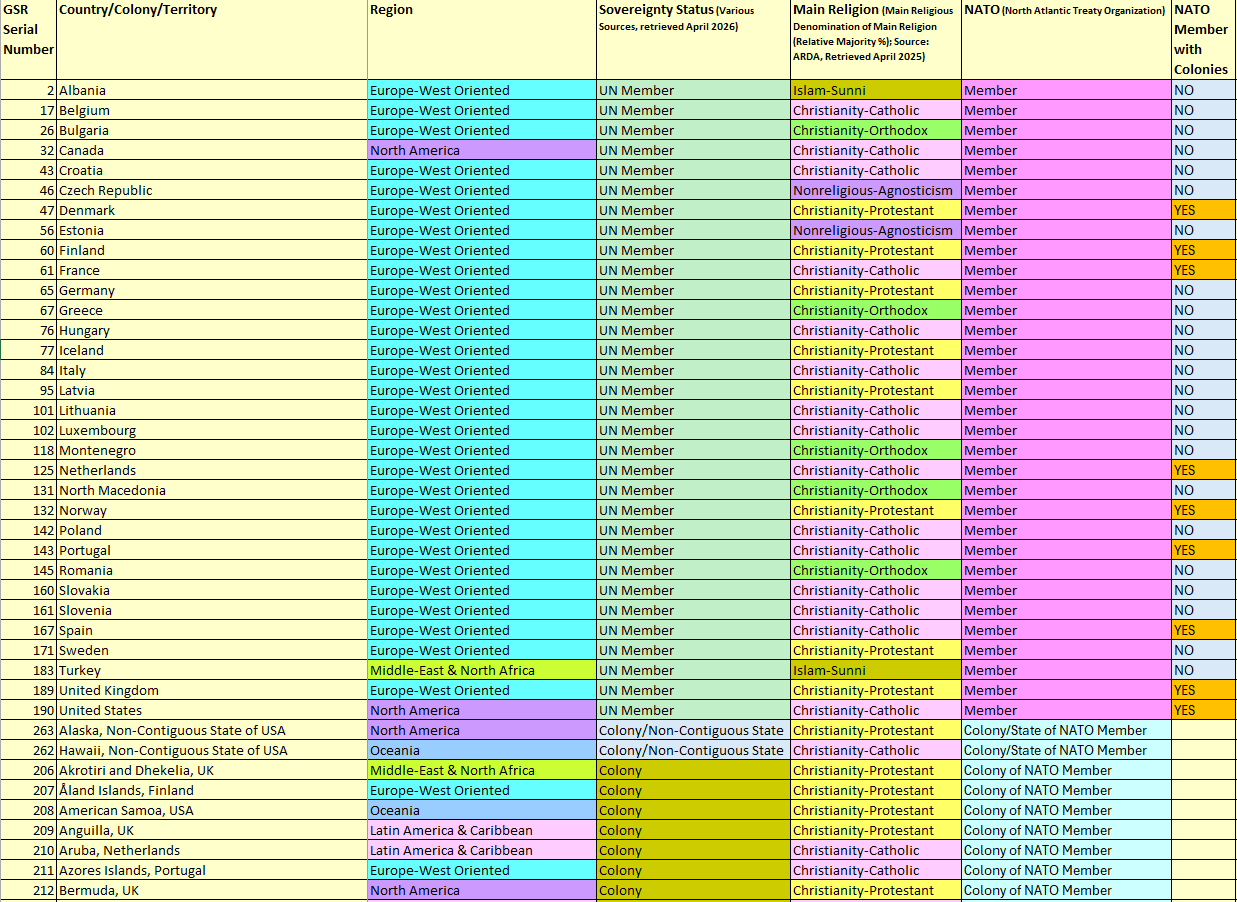The image size is (1237, 902).
Task: Click the Anguilla, UK cell
Action: [x=212, y=830]
